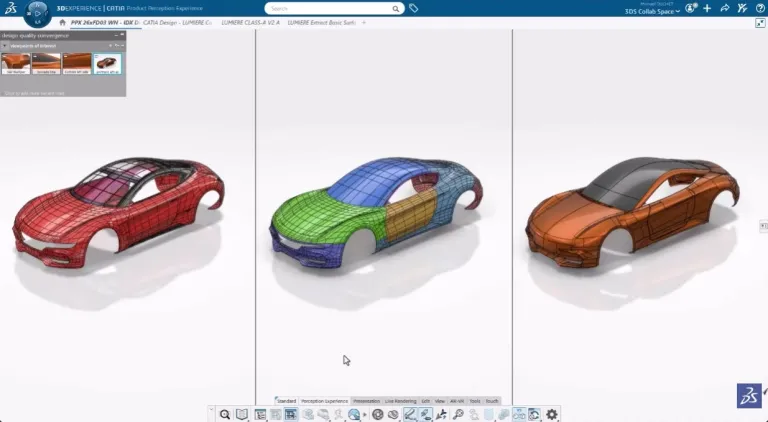This screenshot has width=768, height=422.
Task: Go to the home icon in tab bar
Action: pyautogui.click(x=62, y=23)
